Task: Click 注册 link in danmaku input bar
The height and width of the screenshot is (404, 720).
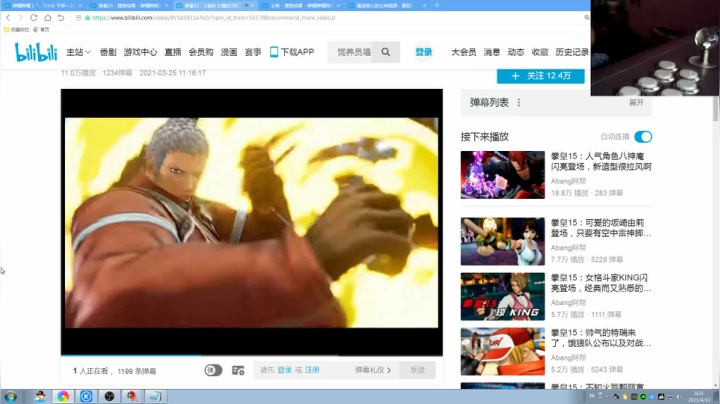Action: [x=312, y=370]
